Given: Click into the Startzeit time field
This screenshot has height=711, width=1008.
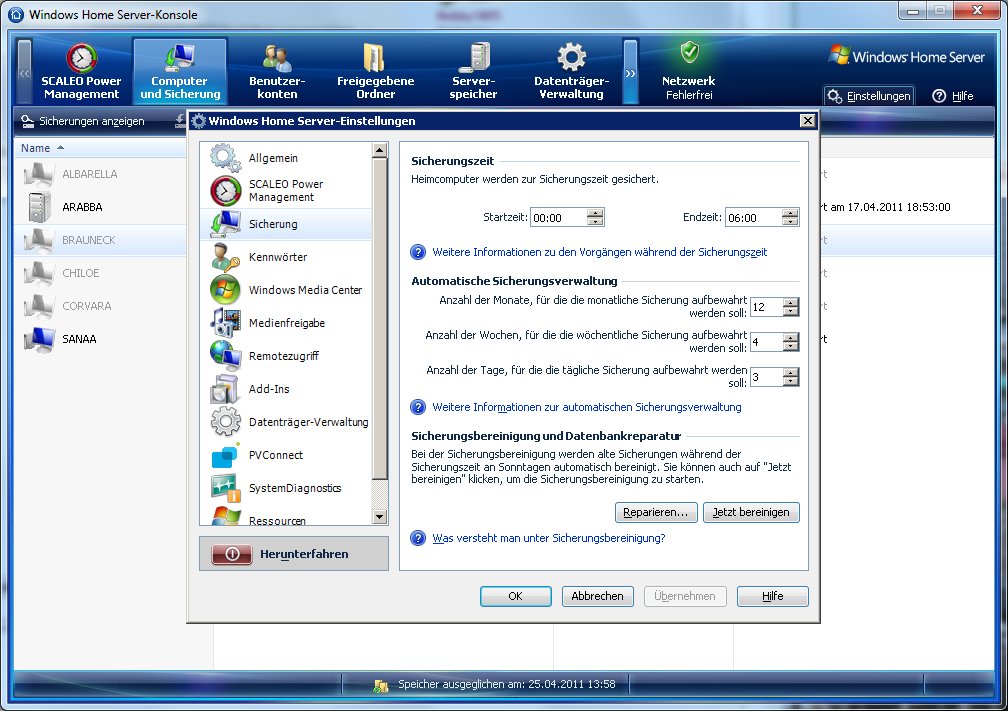Looking at the screenshot, I should 558,217.
